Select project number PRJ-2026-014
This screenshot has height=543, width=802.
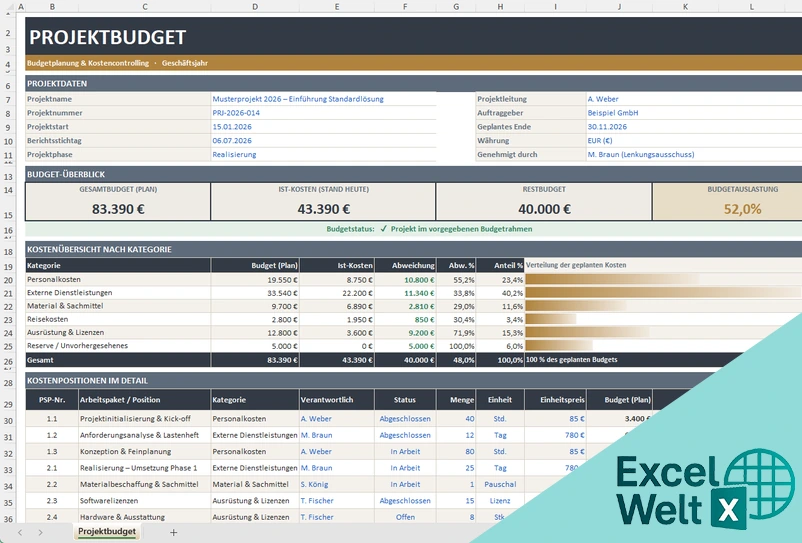pos(323,113)
